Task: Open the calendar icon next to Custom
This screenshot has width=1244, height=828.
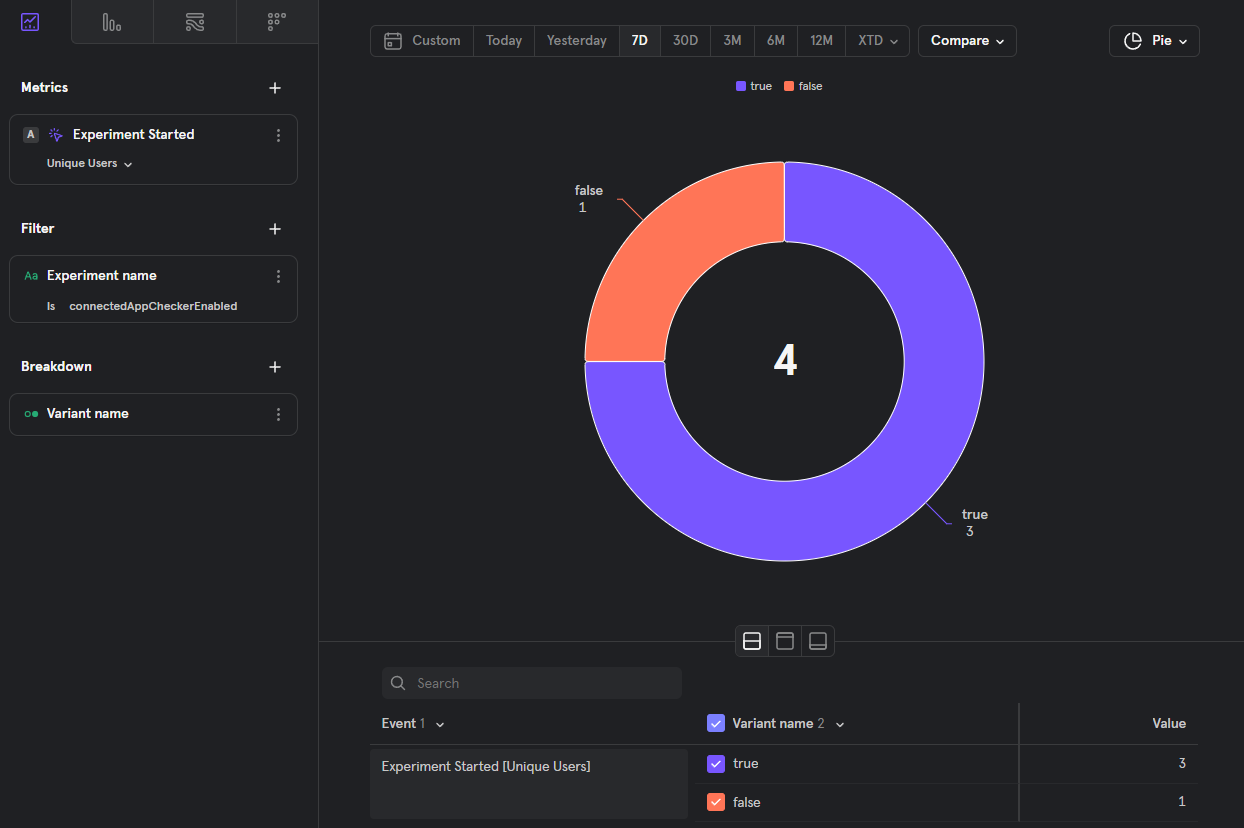Action: pyautogui.click(x=392, y=41)
